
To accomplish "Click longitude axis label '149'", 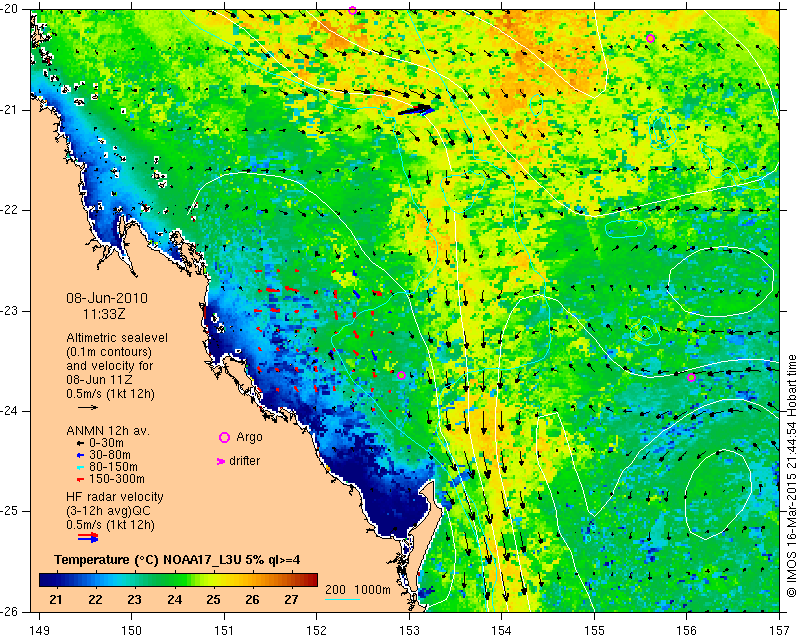I will pos(39,631).
